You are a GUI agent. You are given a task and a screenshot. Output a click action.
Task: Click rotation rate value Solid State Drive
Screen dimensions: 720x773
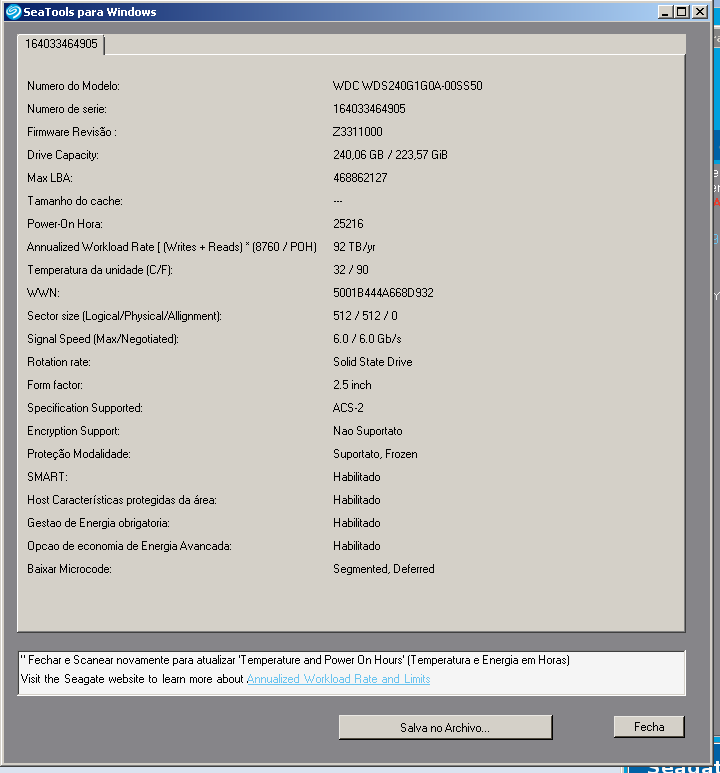372,362
